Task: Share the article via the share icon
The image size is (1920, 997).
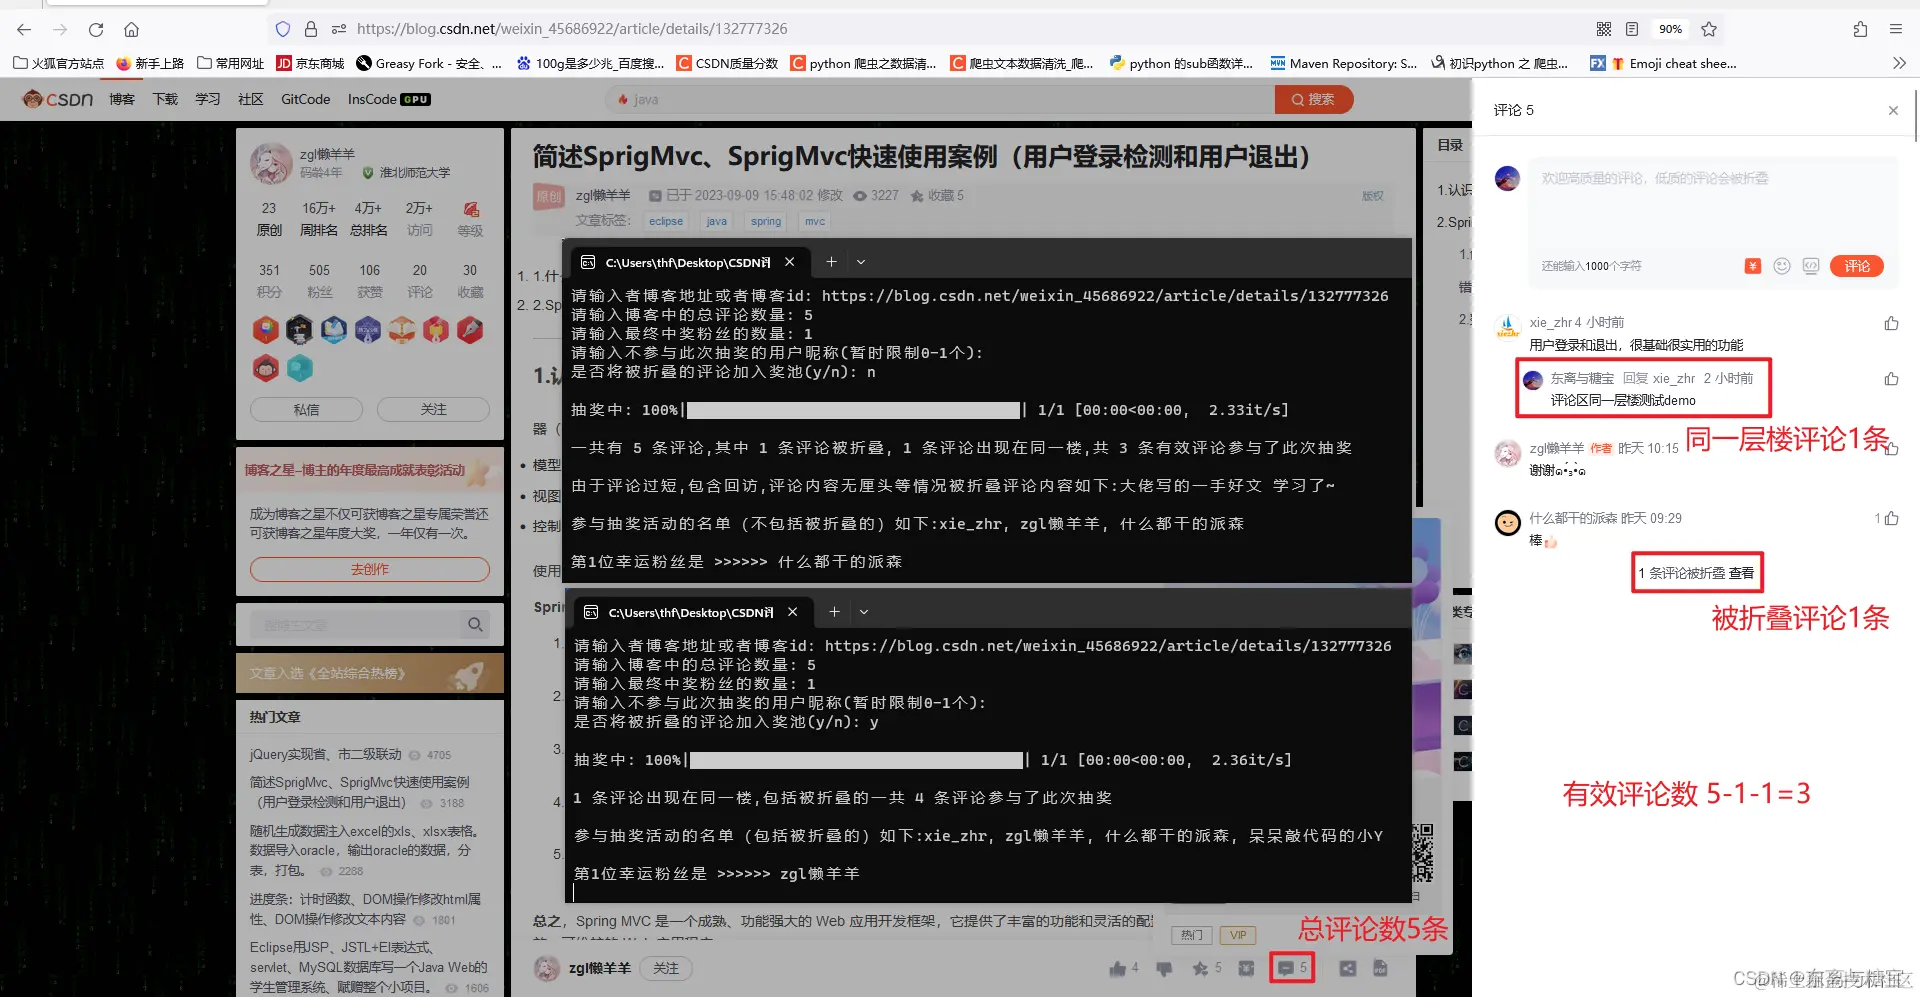Action: pyautogui.click(x=1347, y=968)
